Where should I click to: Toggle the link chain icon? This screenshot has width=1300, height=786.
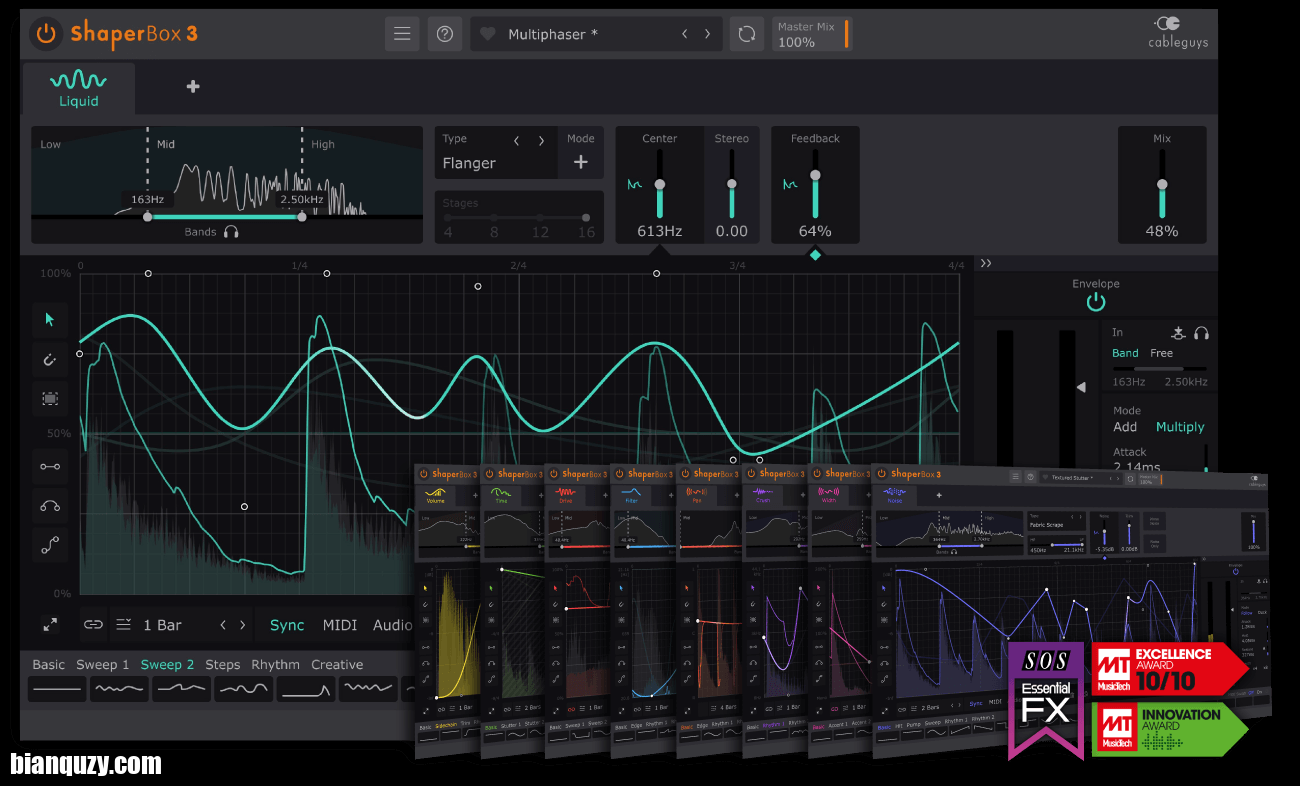[93, 625]
